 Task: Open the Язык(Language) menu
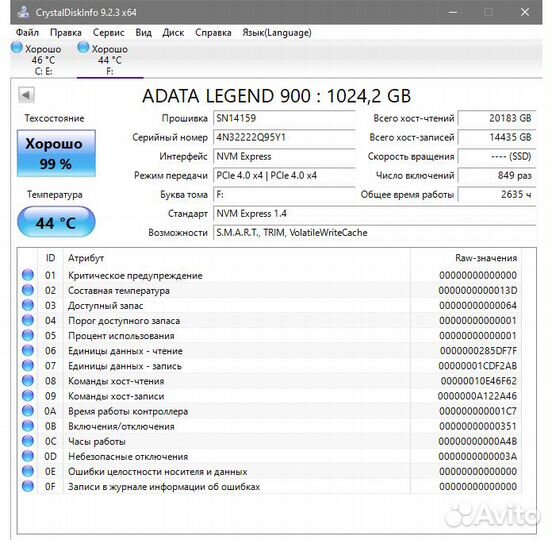click(277, 33)
